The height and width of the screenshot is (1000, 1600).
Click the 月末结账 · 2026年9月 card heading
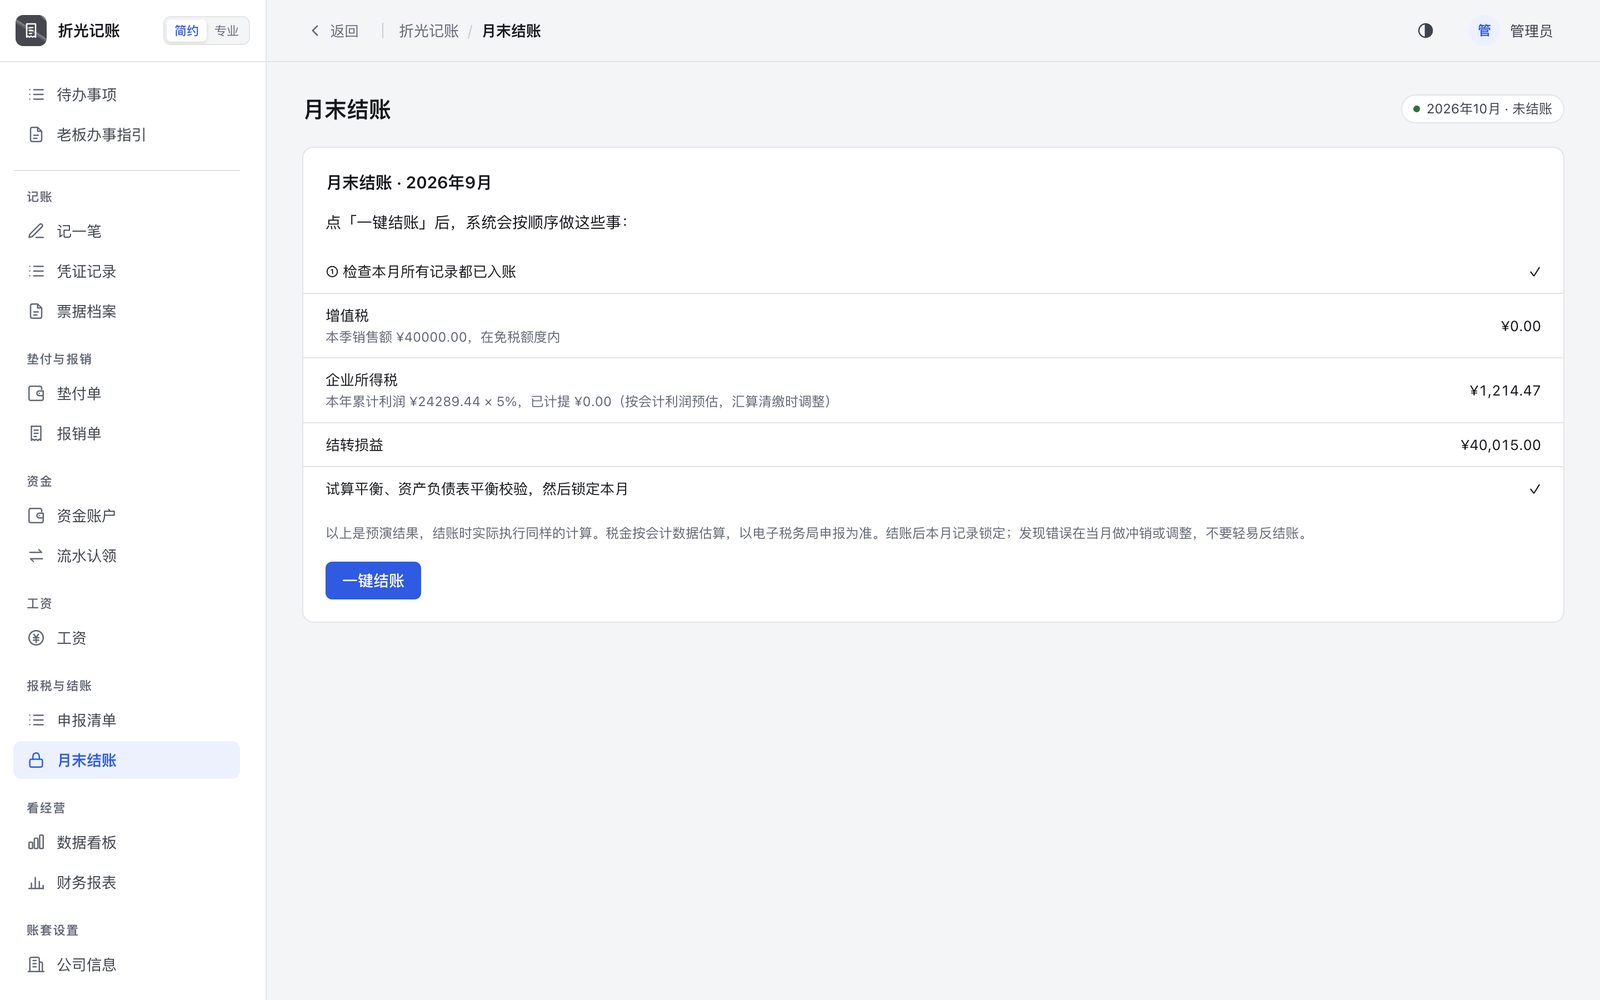click(x=409, y=183)
